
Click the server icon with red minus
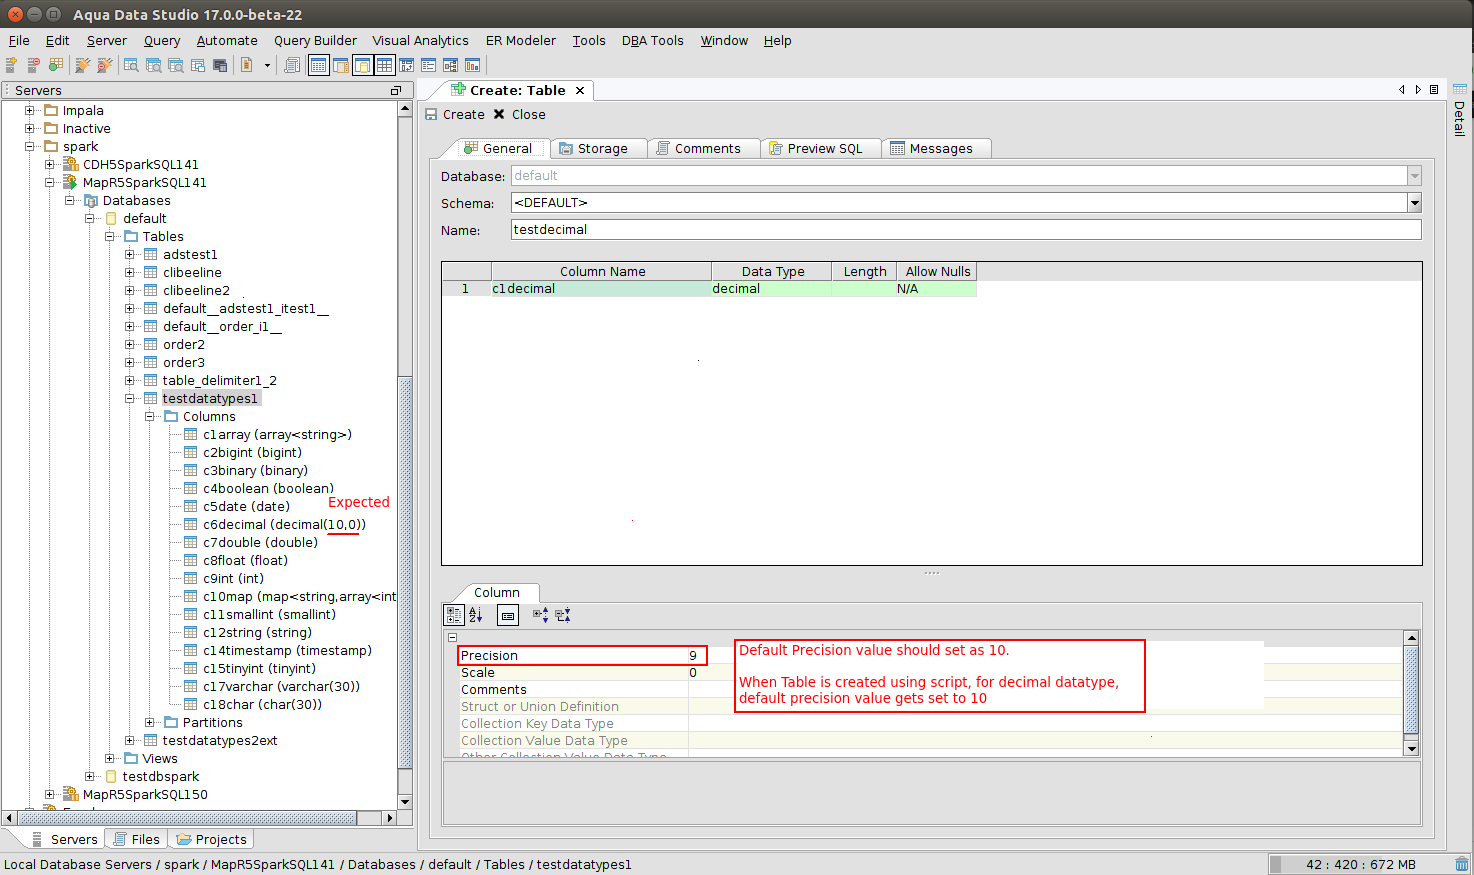[x=34, y=65]
